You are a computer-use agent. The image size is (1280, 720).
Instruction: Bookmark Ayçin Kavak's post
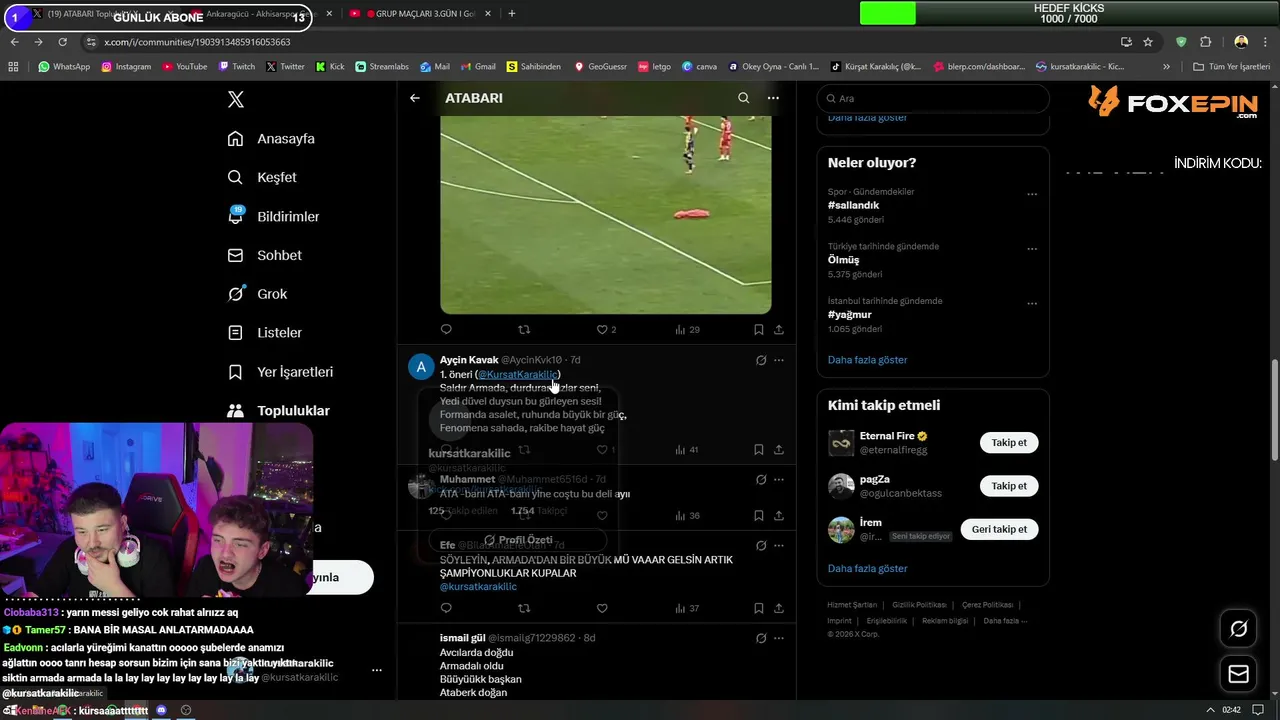759,450
